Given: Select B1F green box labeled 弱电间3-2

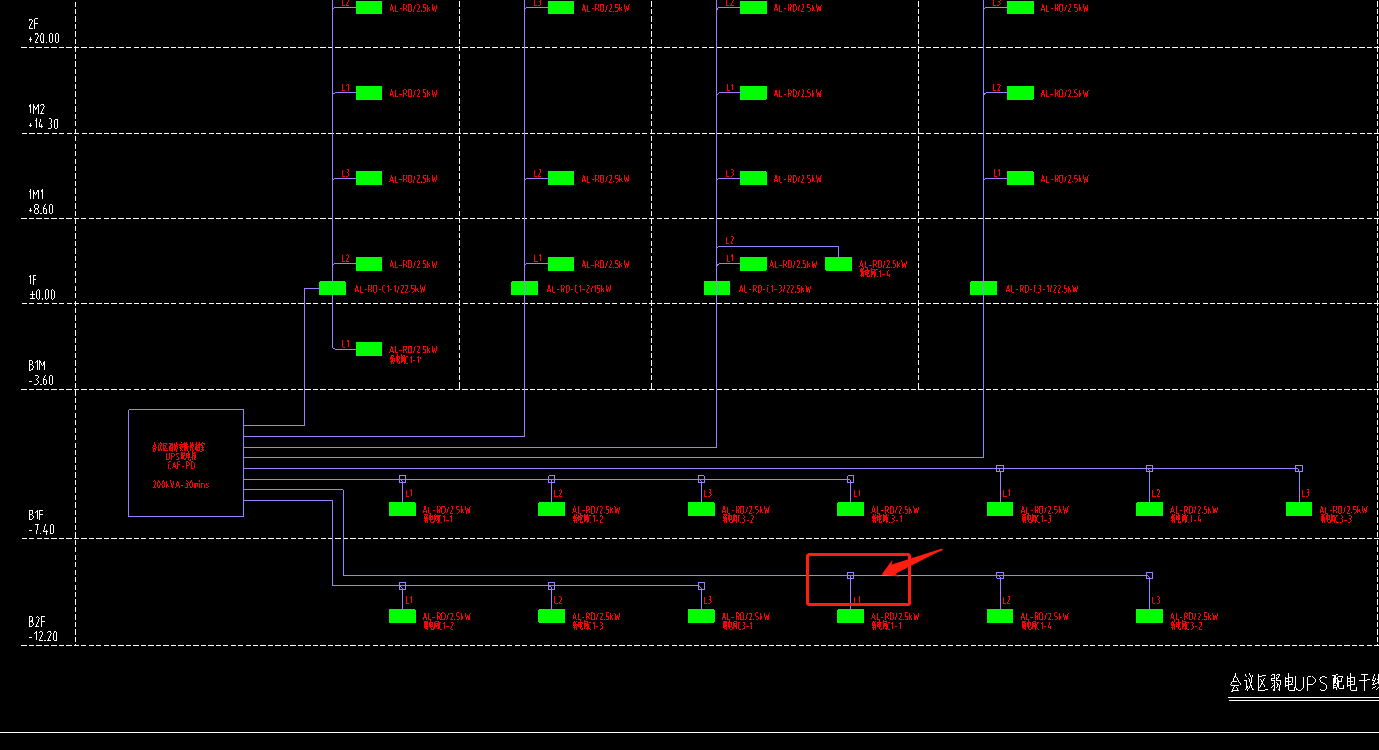Looking at the screenshot, I should point(701,509).
